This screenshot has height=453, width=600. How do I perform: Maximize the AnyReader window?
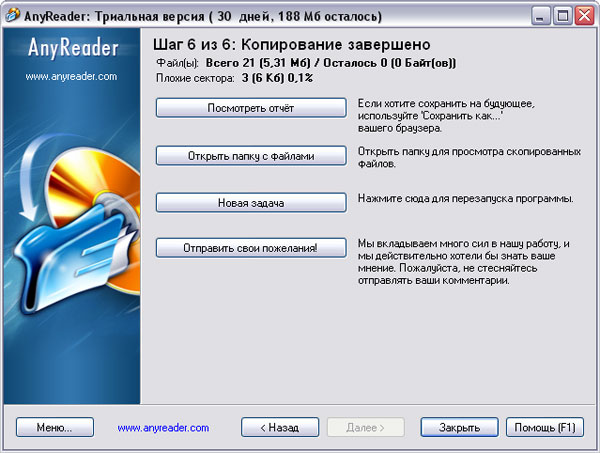[562, 16]
